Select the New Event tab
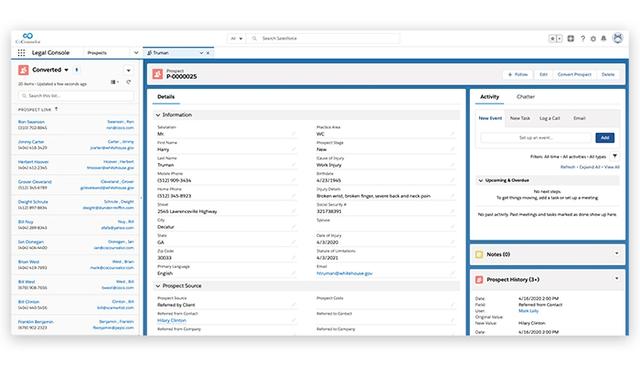The width and height of the screenshot is (640, 366). pos(490,118)
